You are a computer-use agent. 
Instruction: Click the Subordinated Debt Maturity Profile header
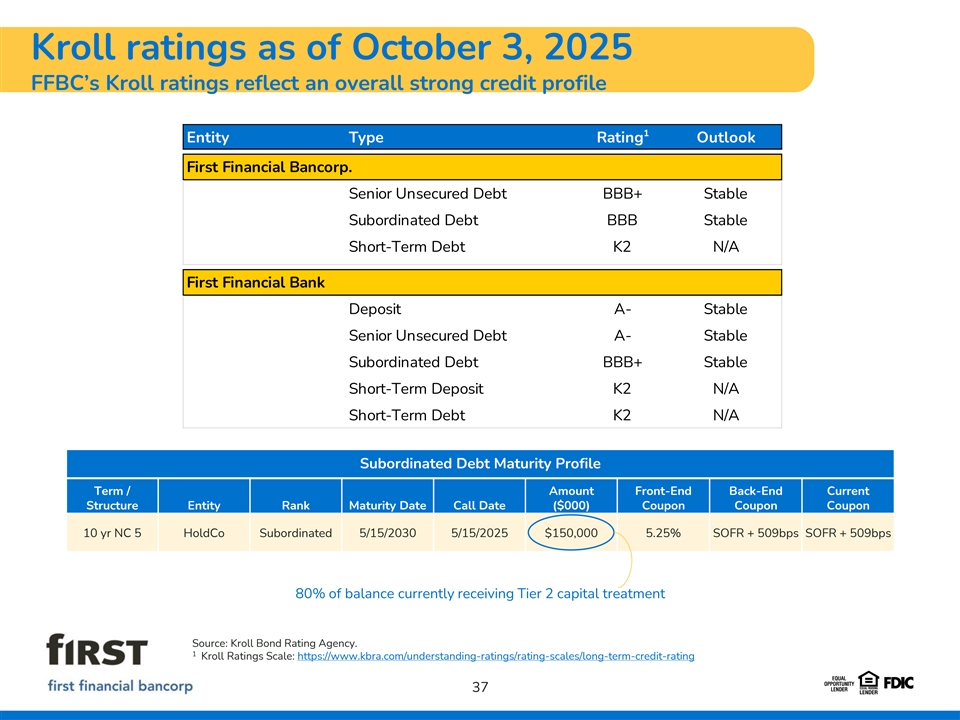pos(480,463)
